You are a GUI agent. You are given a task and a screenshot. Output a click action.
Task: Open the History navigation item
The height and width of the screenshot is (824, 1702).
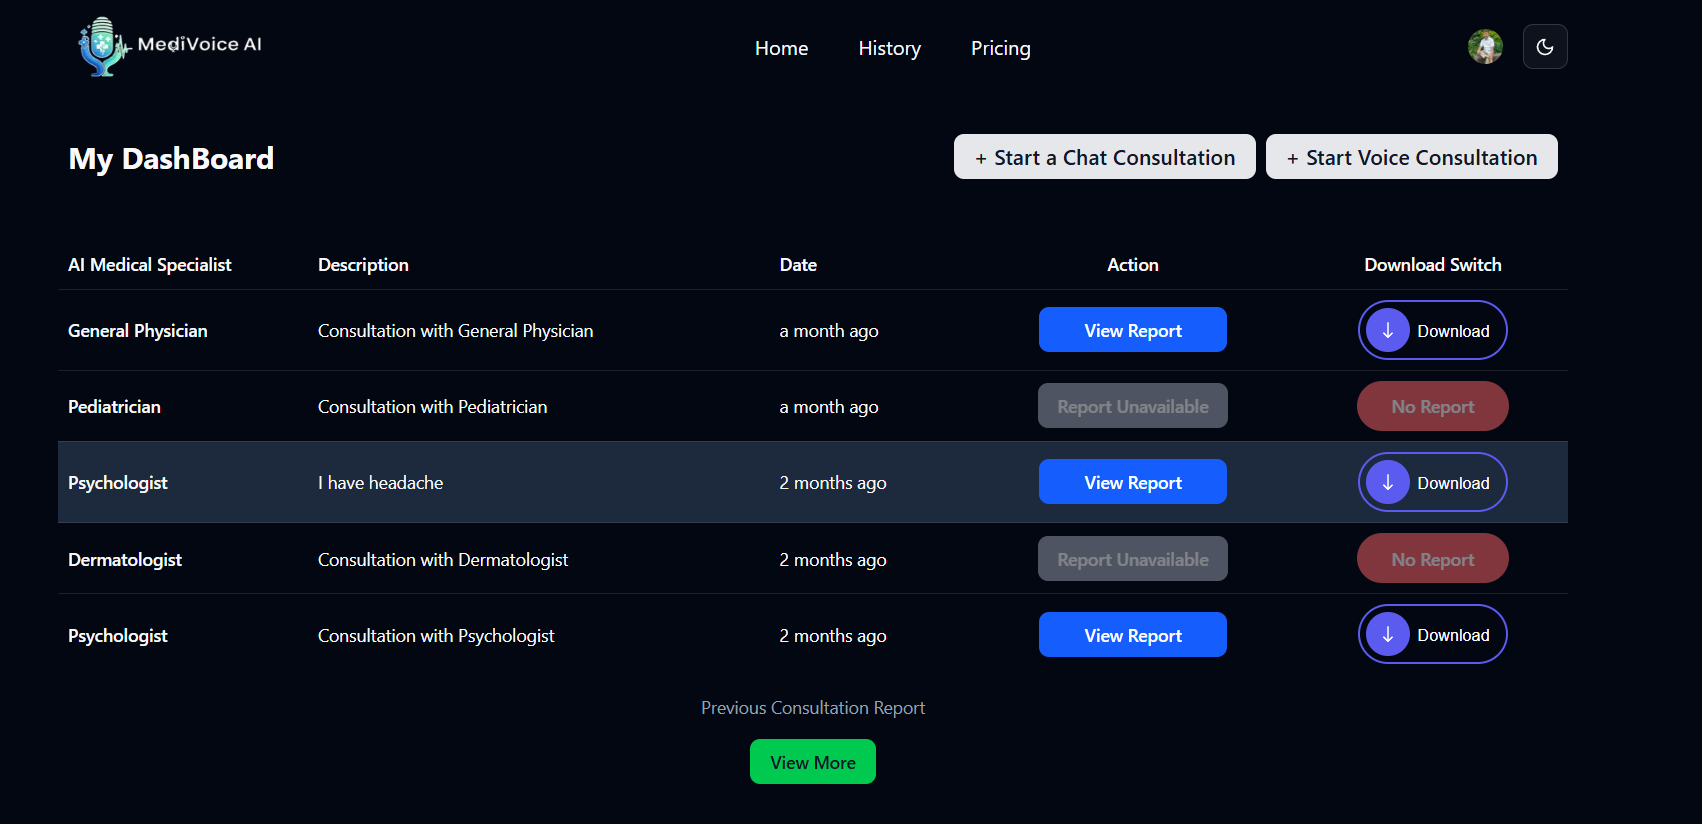pos(890,48)
